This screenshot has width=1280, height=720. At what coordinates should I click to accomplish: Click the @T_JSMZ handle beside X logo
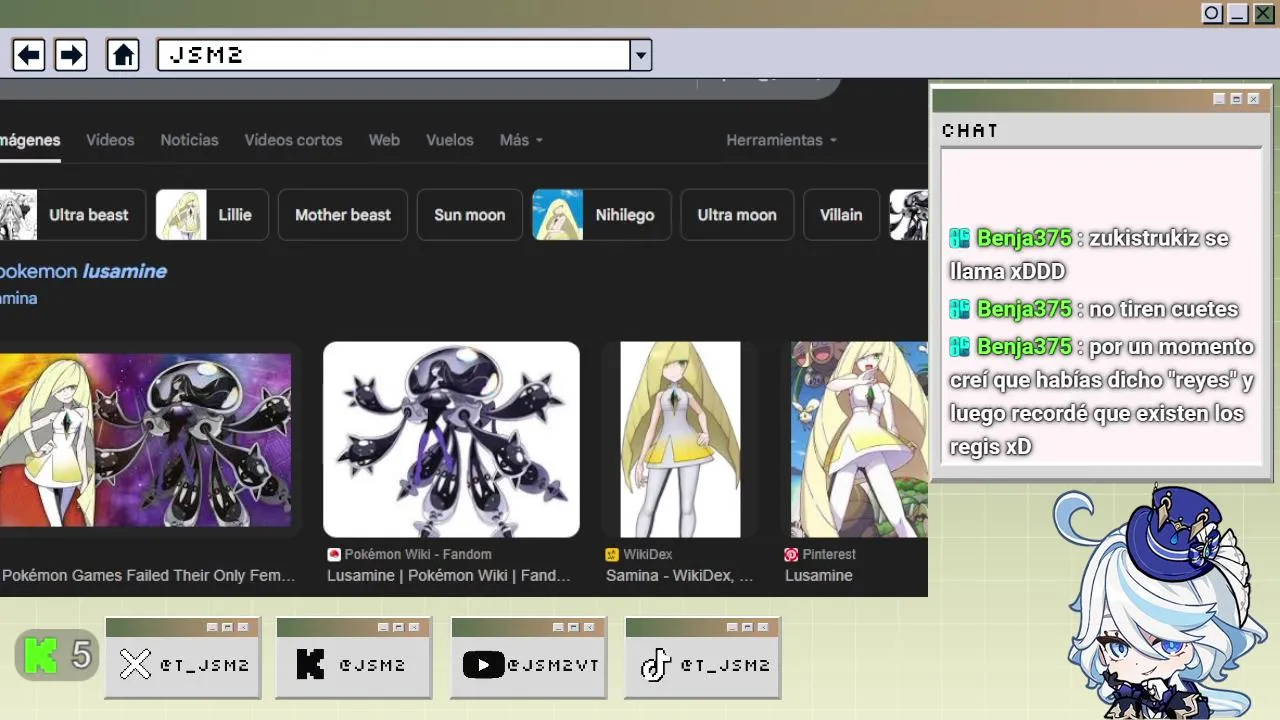[204, 665]
